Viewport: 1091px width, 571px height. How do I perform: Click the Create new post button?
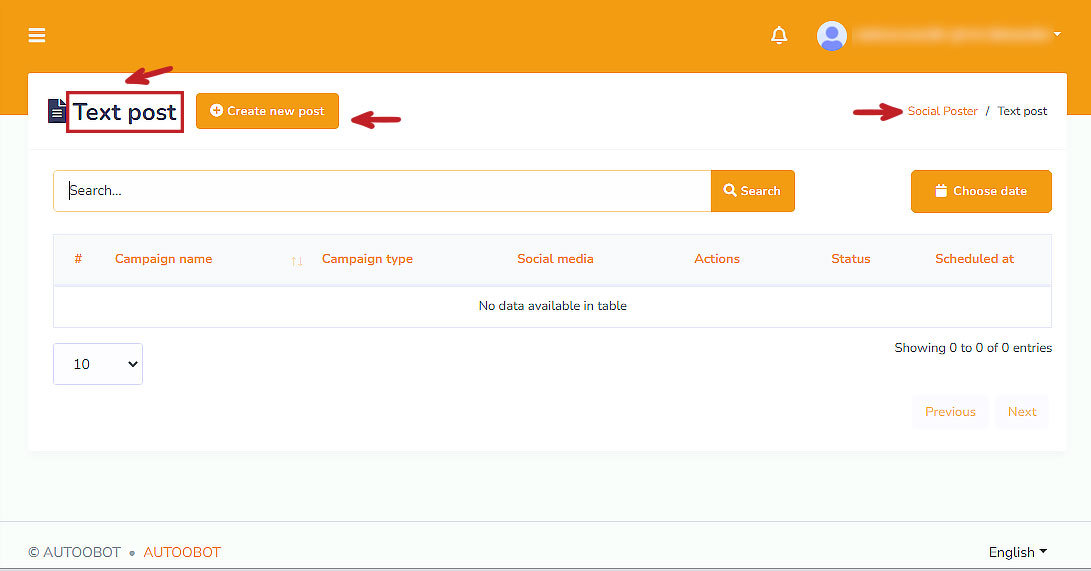(x=267, y=111)
